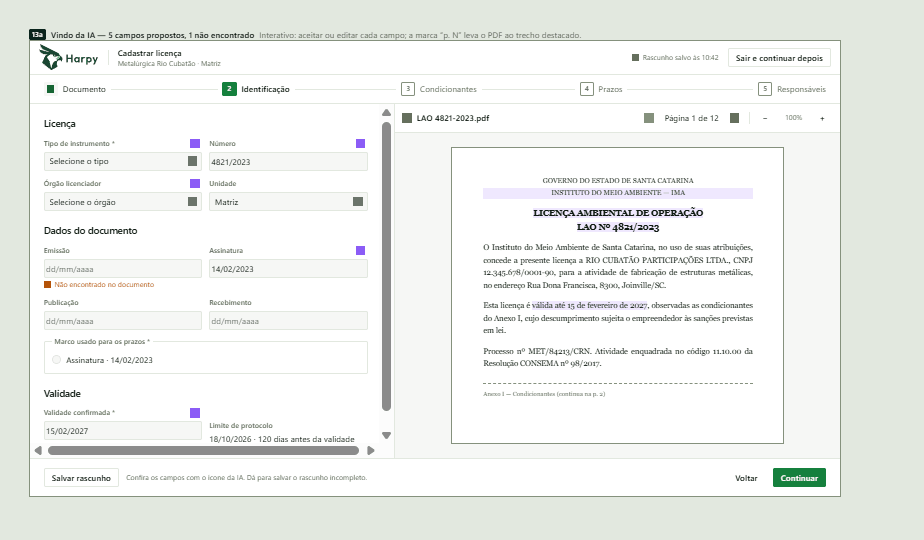The height and width of the screenshot is (540, 924).
Task: Open the 'Selecione o tipo' dropdown
Action: pyautogui.click(x=123, y=162)
